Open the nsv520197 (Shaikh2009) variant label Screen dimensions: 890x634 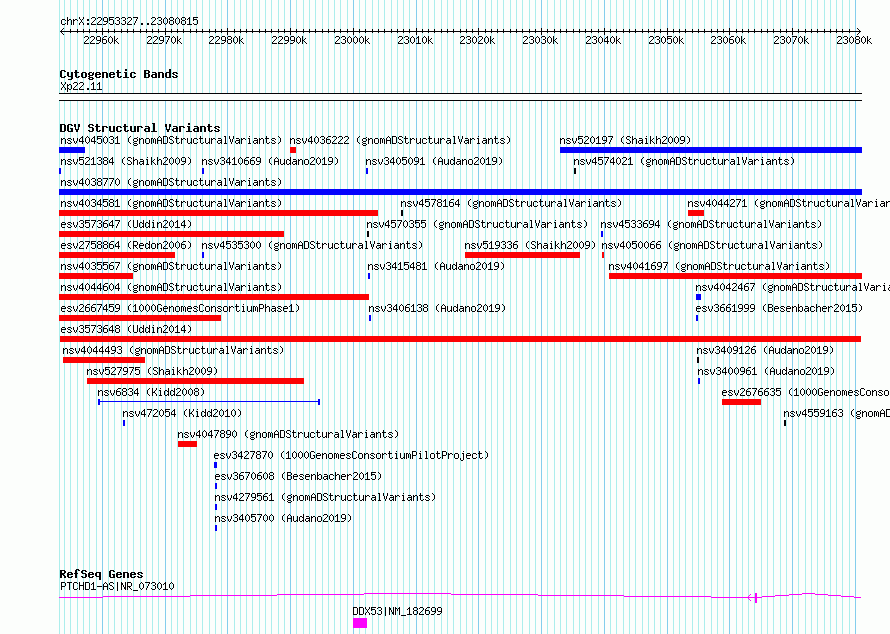tap(625, 140)
